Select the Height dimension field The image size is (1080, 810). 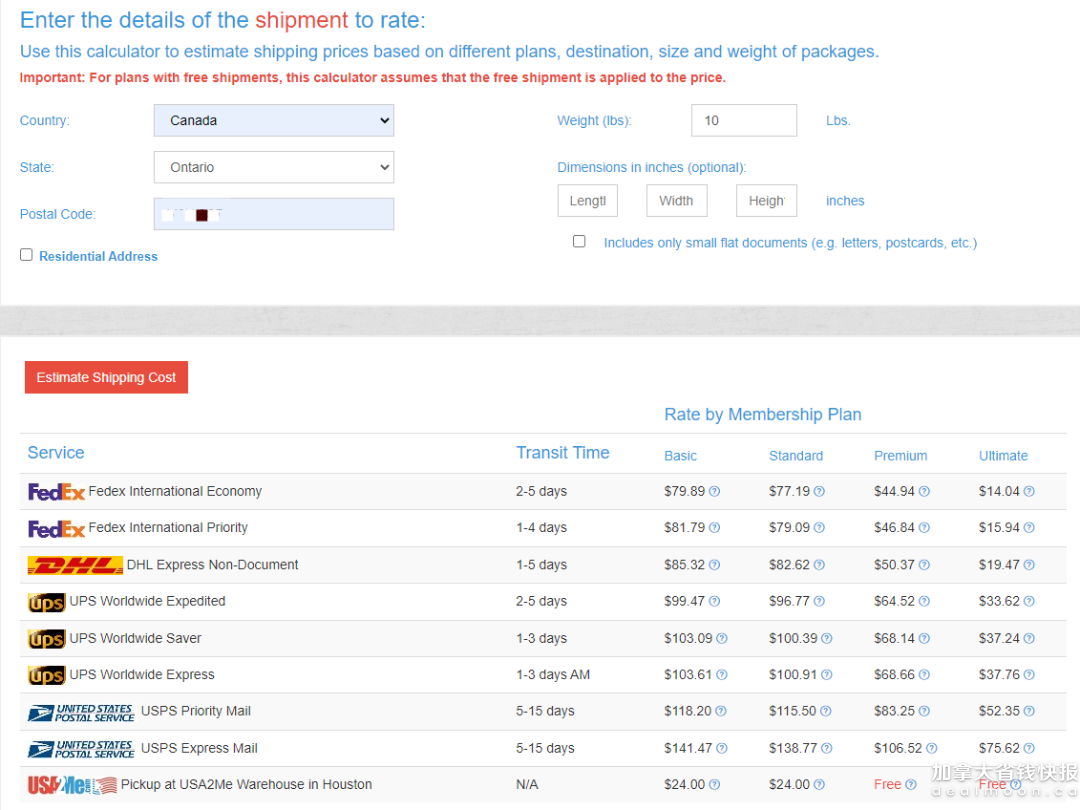tap(766, 201)
